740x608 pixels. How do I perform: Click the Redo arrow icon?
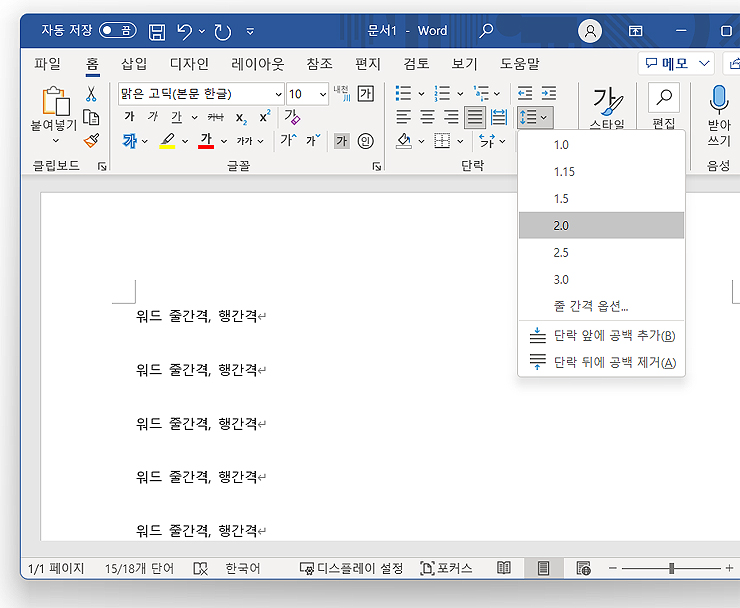[x=222, y=32]
